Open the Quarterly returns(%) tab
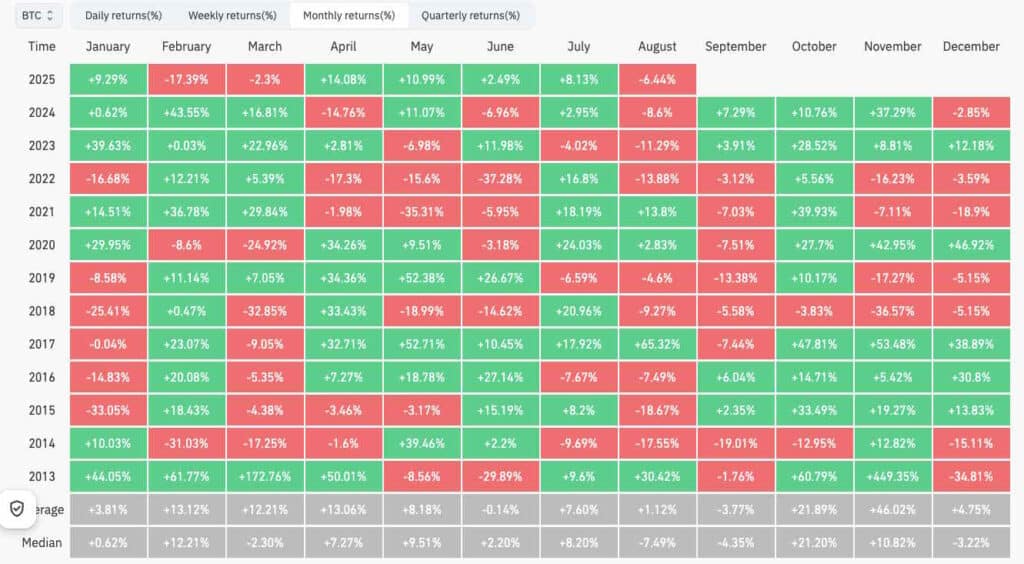This screenshot has width=1024, height=564. [470, 16]
